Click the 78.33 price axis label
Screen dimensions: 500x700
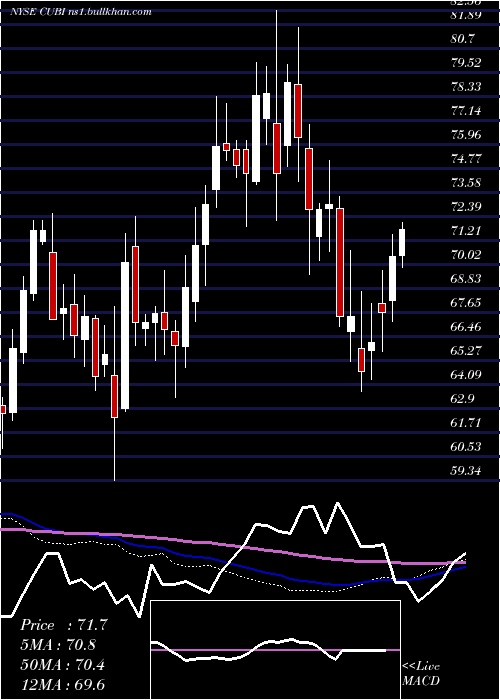pos(466,87)
